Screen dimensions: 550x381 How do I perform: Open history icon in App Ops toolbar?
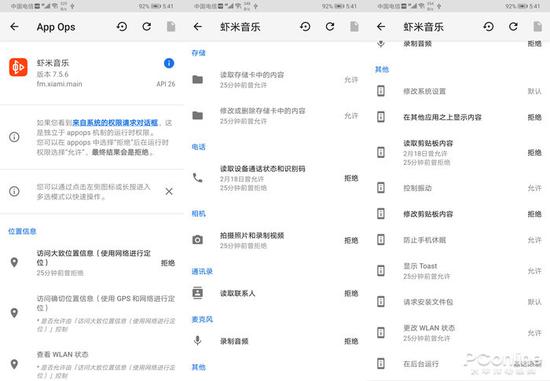122,26
